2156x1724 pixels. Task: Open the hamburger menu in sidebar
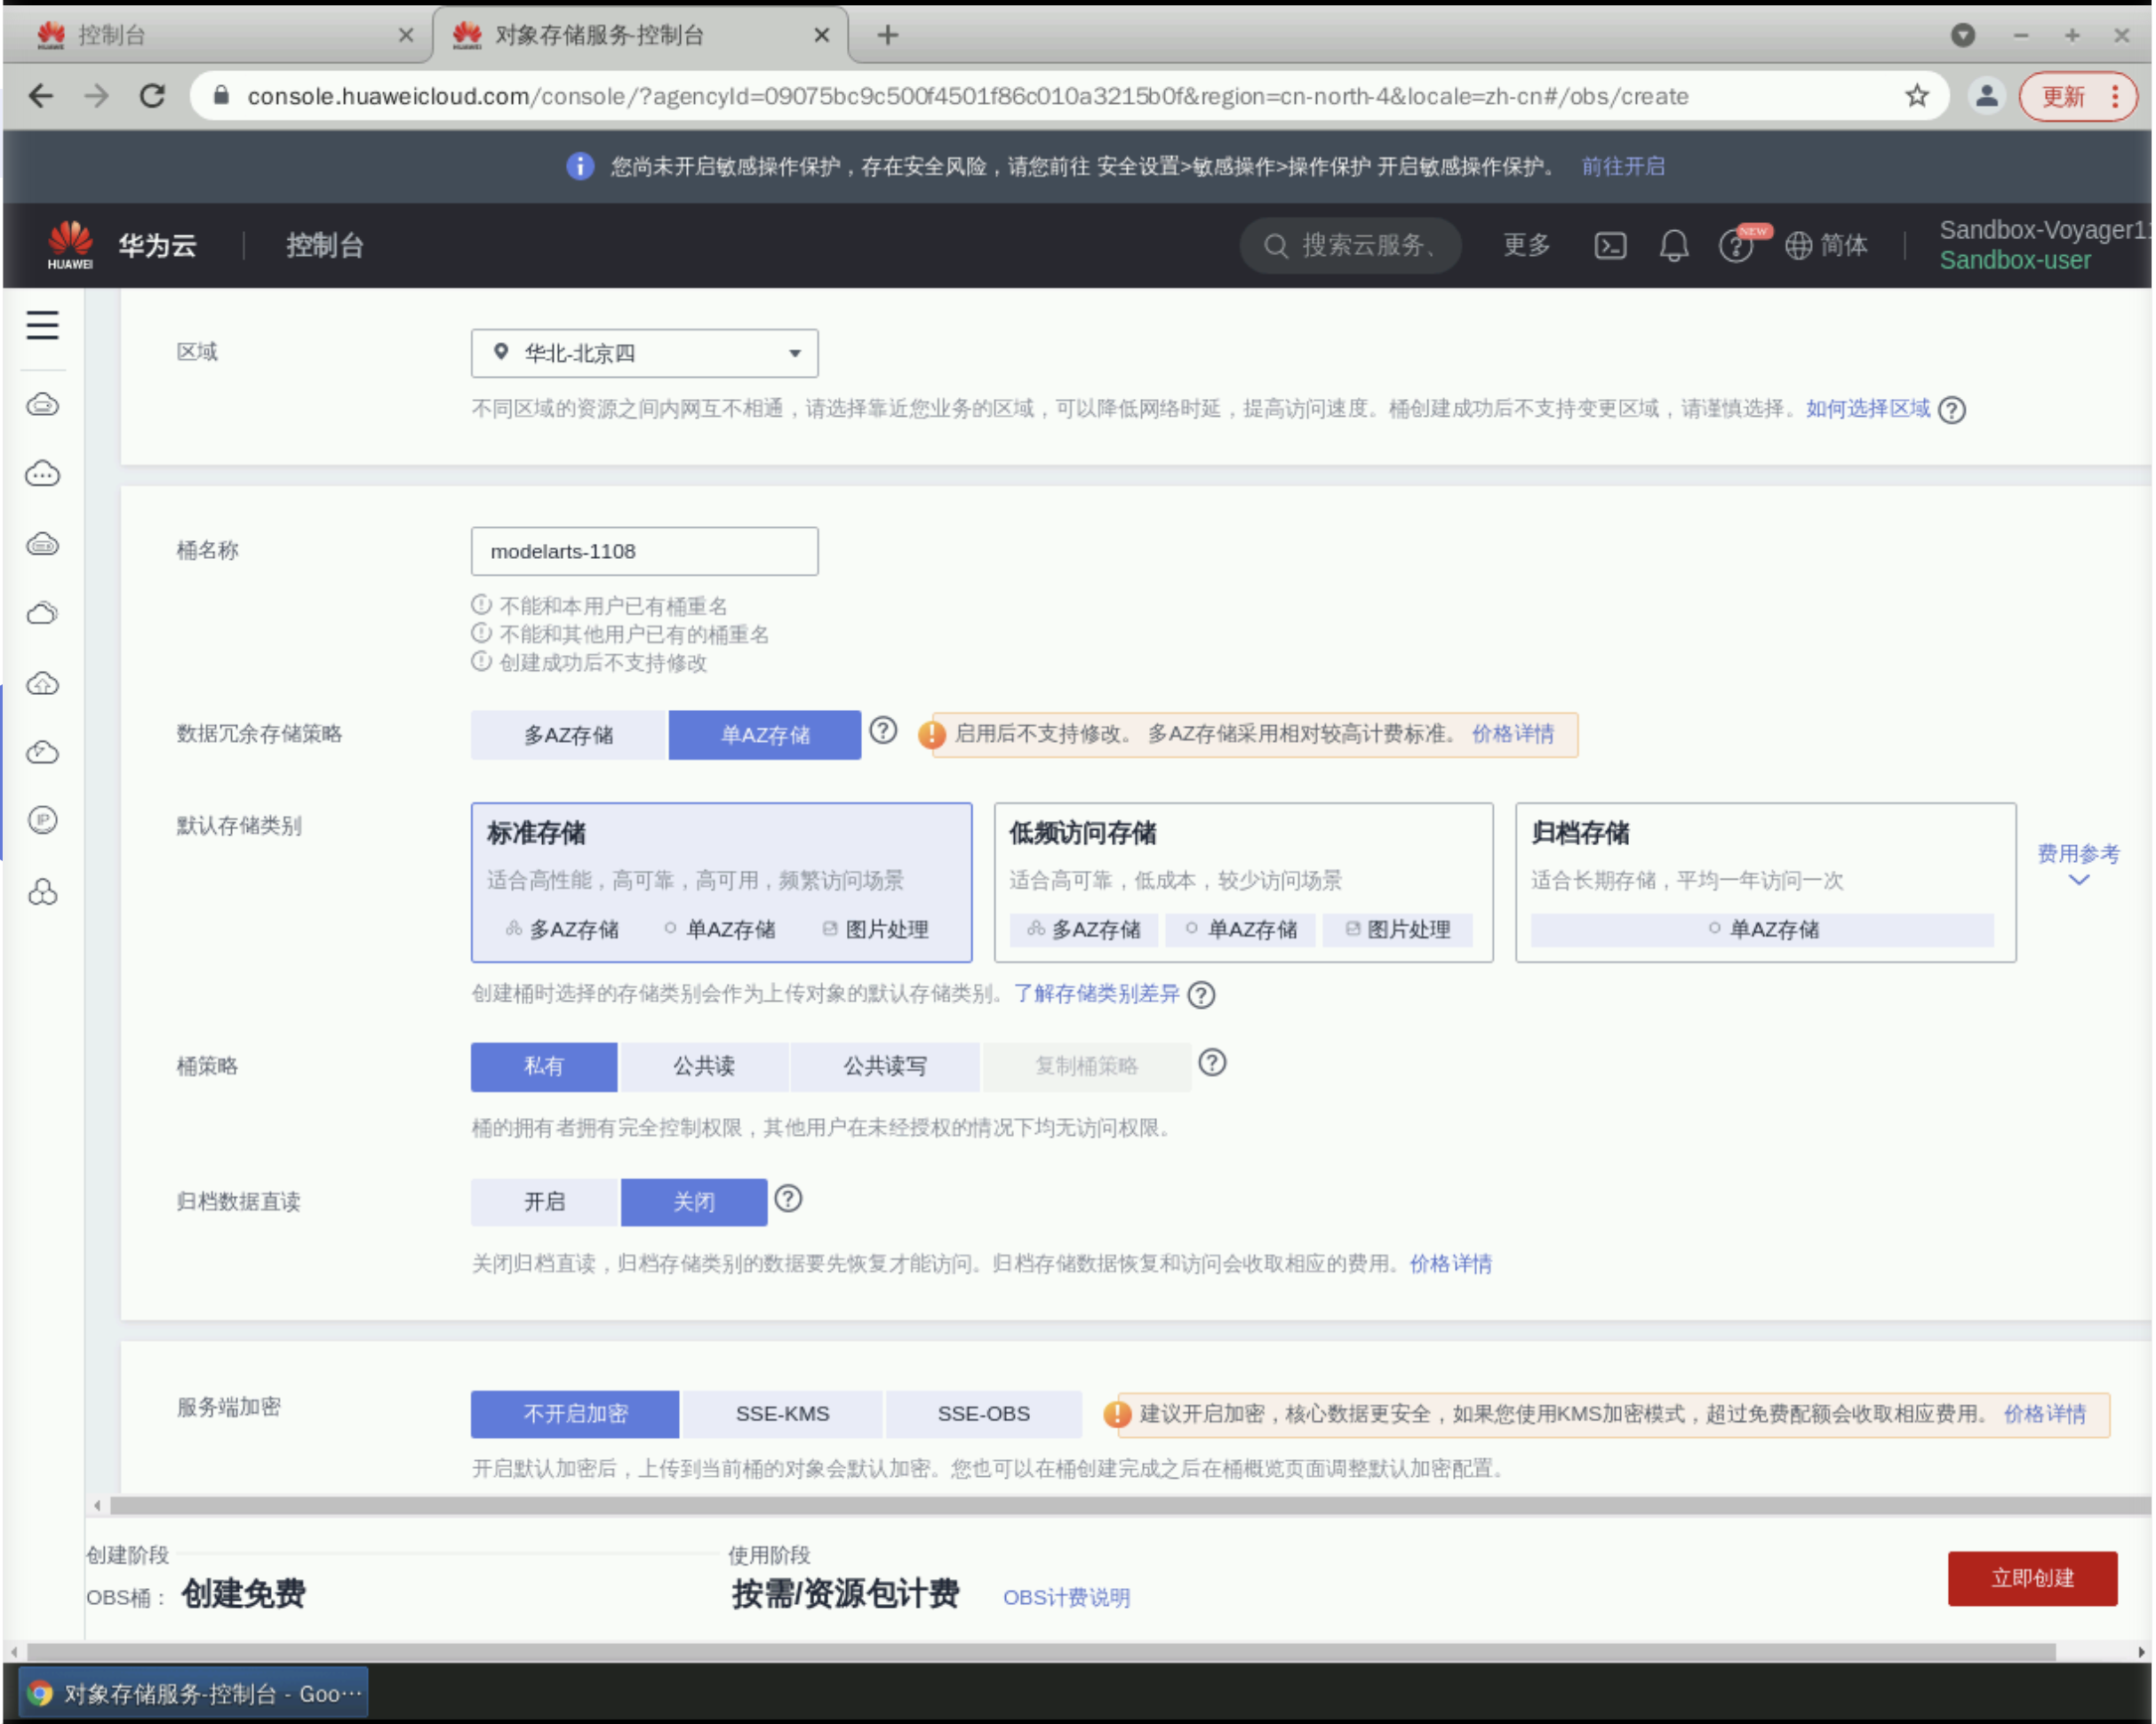click(x=42, y=325)
